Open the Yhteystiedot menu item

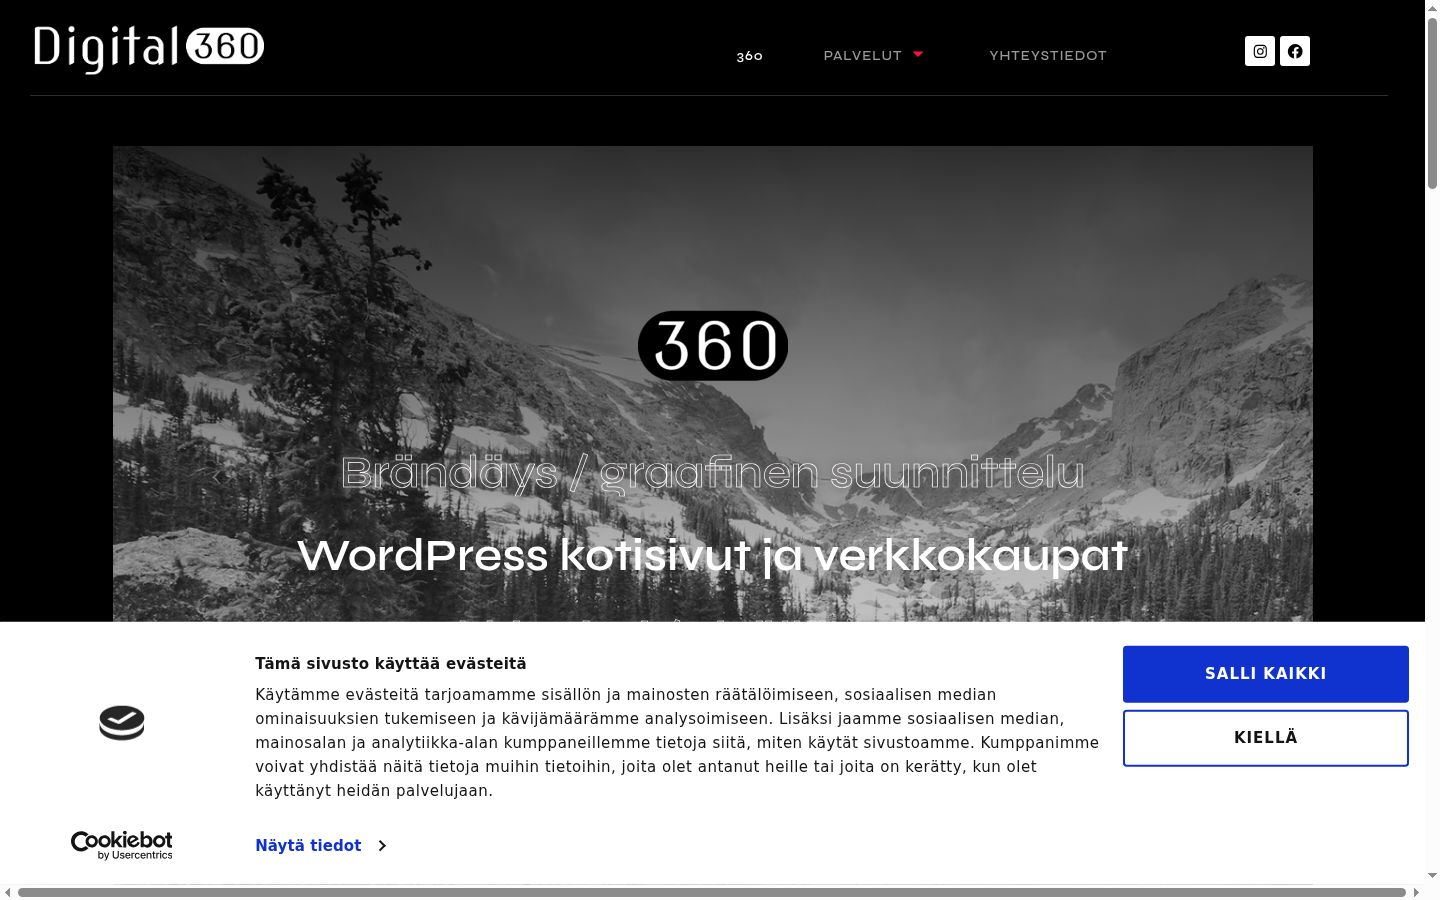(x=1048, y=56)
